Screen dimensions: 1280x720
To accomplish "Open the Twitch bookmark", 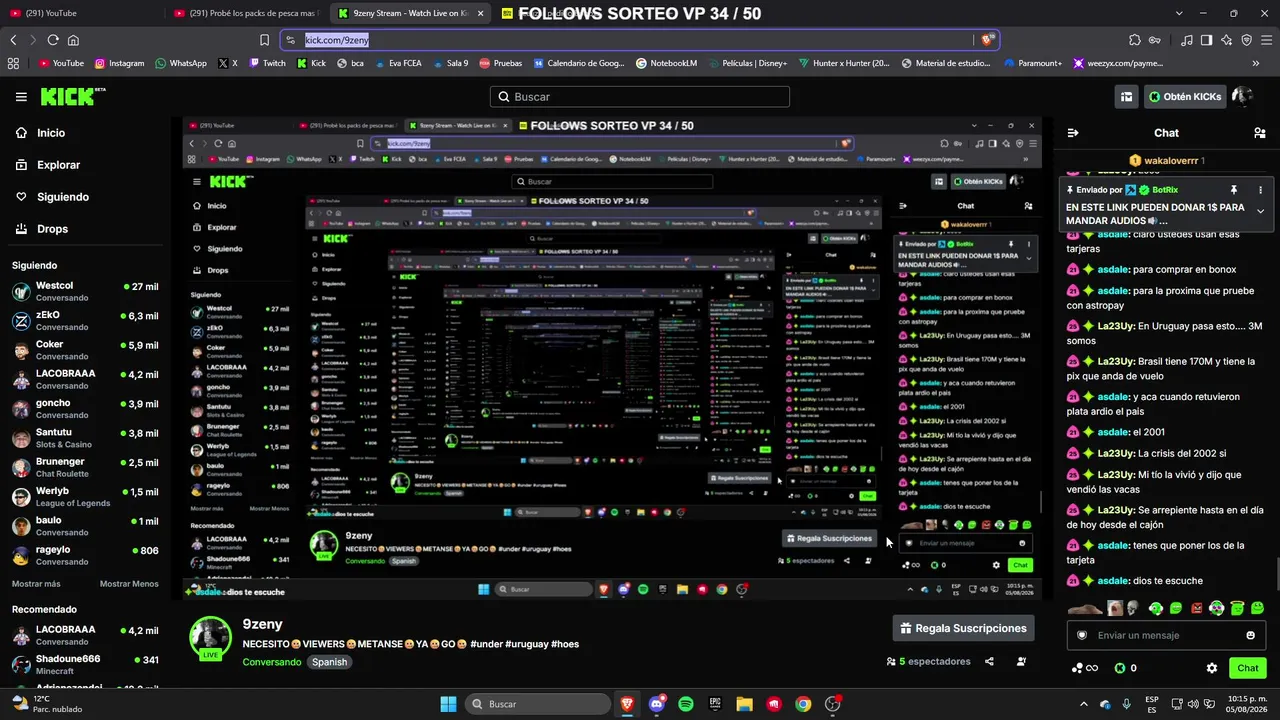I will (267, 63).
